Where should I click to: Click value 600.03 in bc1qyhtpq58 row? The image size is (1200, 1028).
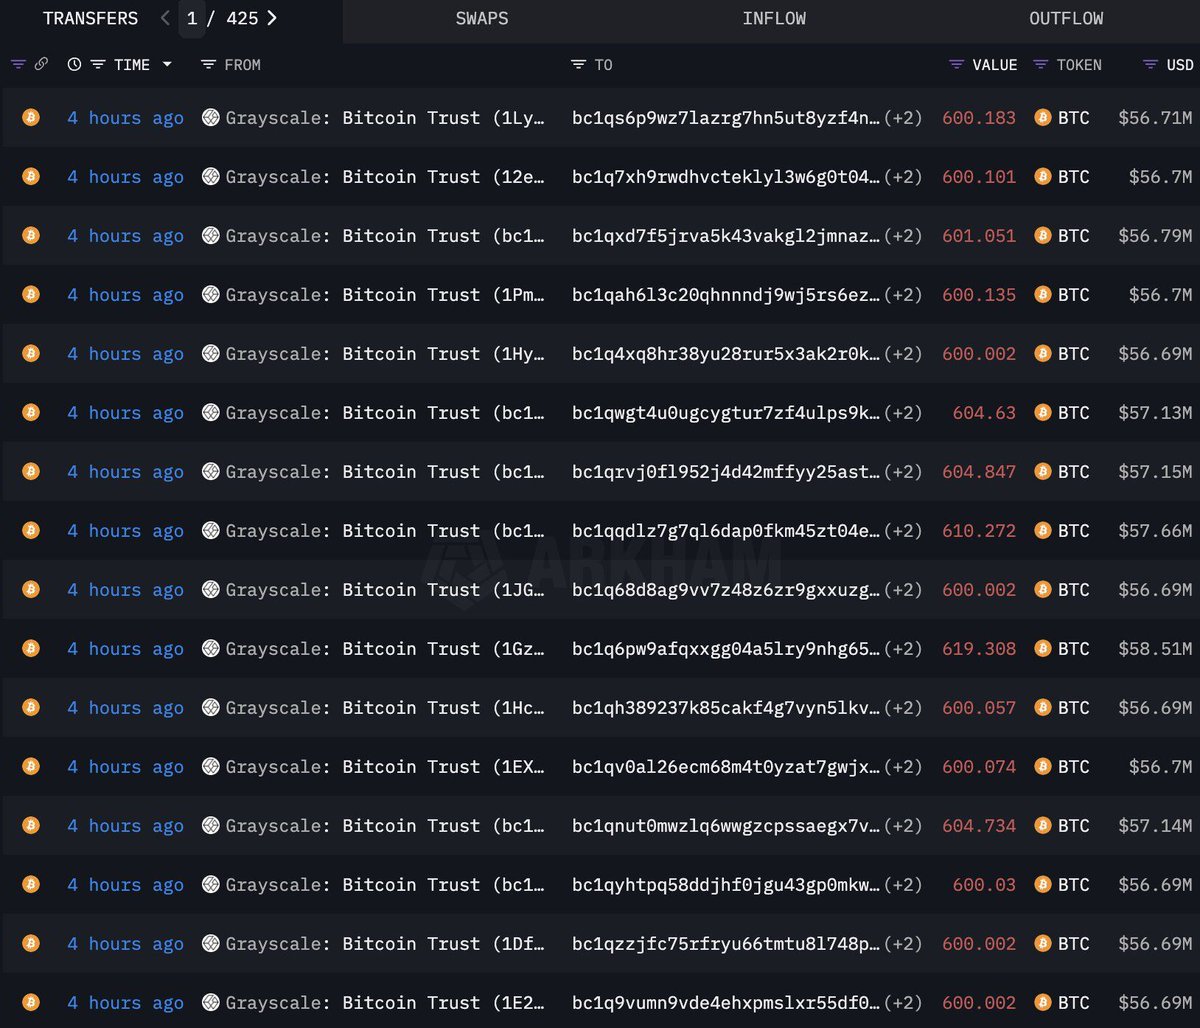pos(984,885)
